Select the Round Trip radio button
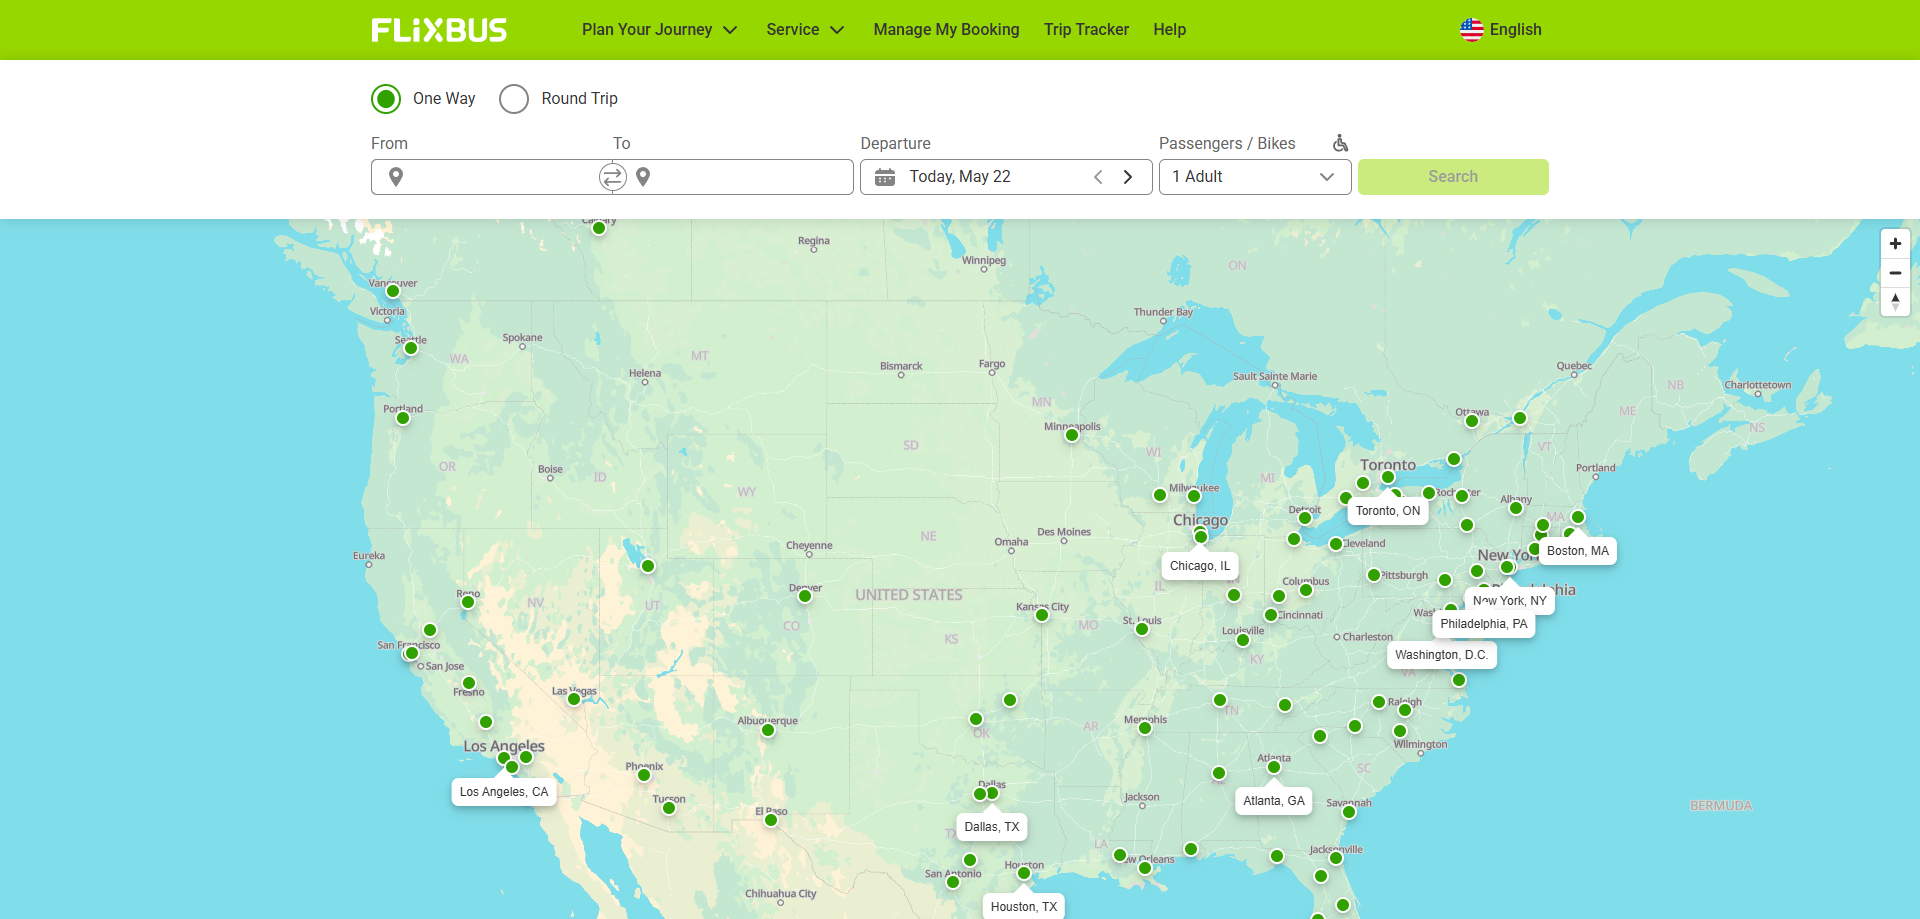Viewport: 1920px width, 919px height. (514, 99)
